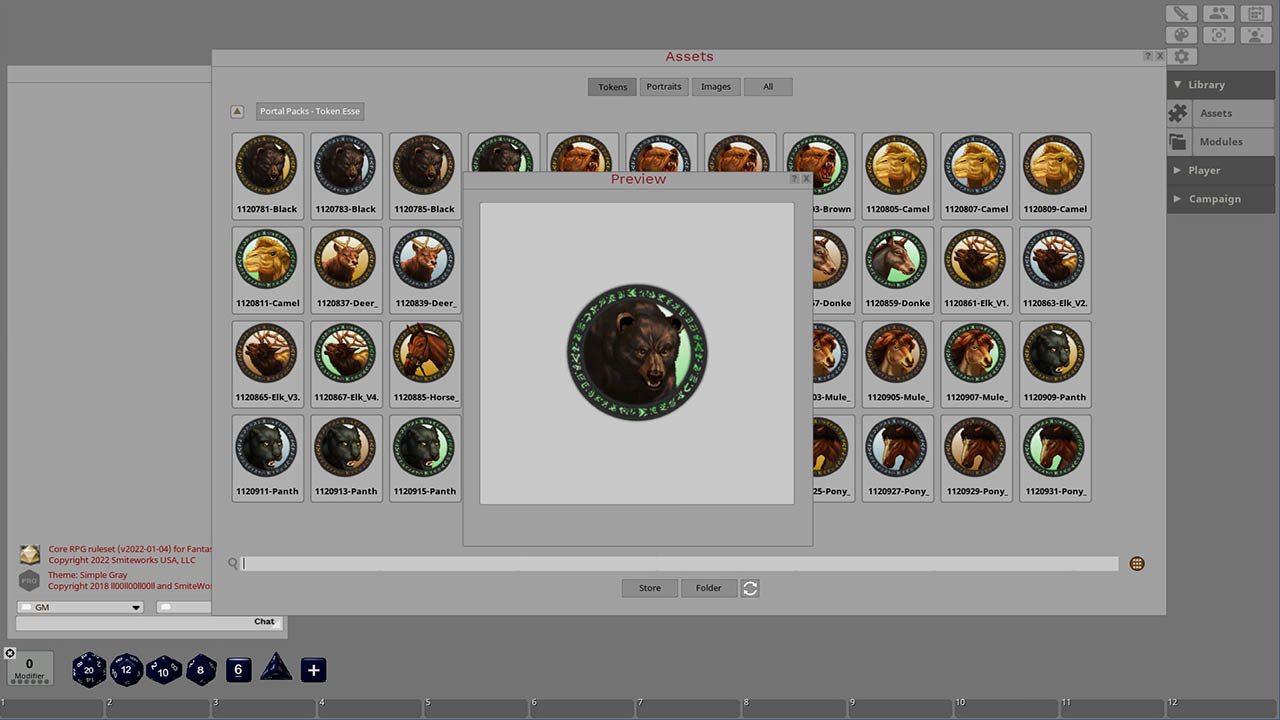Image resolution: width=1280 pixels, height=720 pixels.
Task: Open the Combat Tracker sword icon
Action: 1181,13
